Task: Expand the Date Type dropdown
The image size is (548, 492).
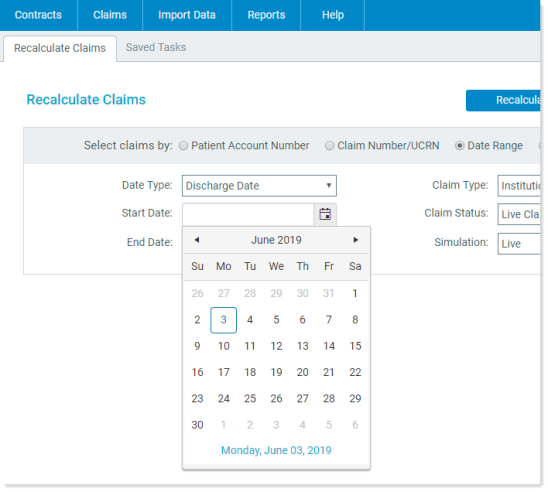Action: pyautogui.click(x=259, y=186)
